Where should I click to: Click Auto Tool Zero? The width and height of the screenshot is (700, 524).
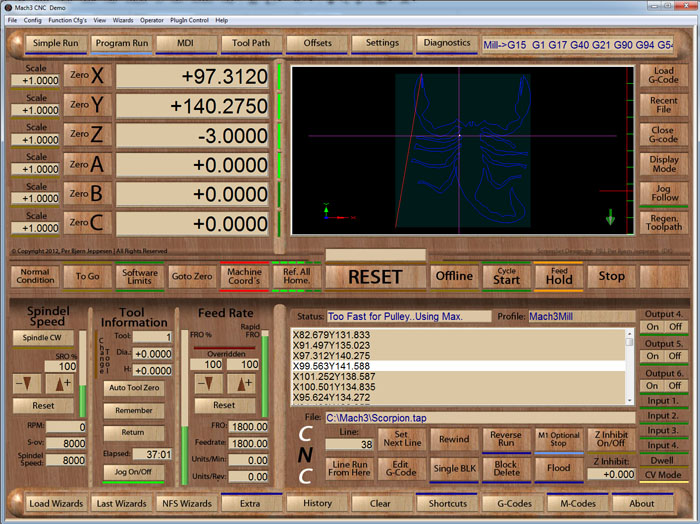pyautogui.click(x=134, y=388)
